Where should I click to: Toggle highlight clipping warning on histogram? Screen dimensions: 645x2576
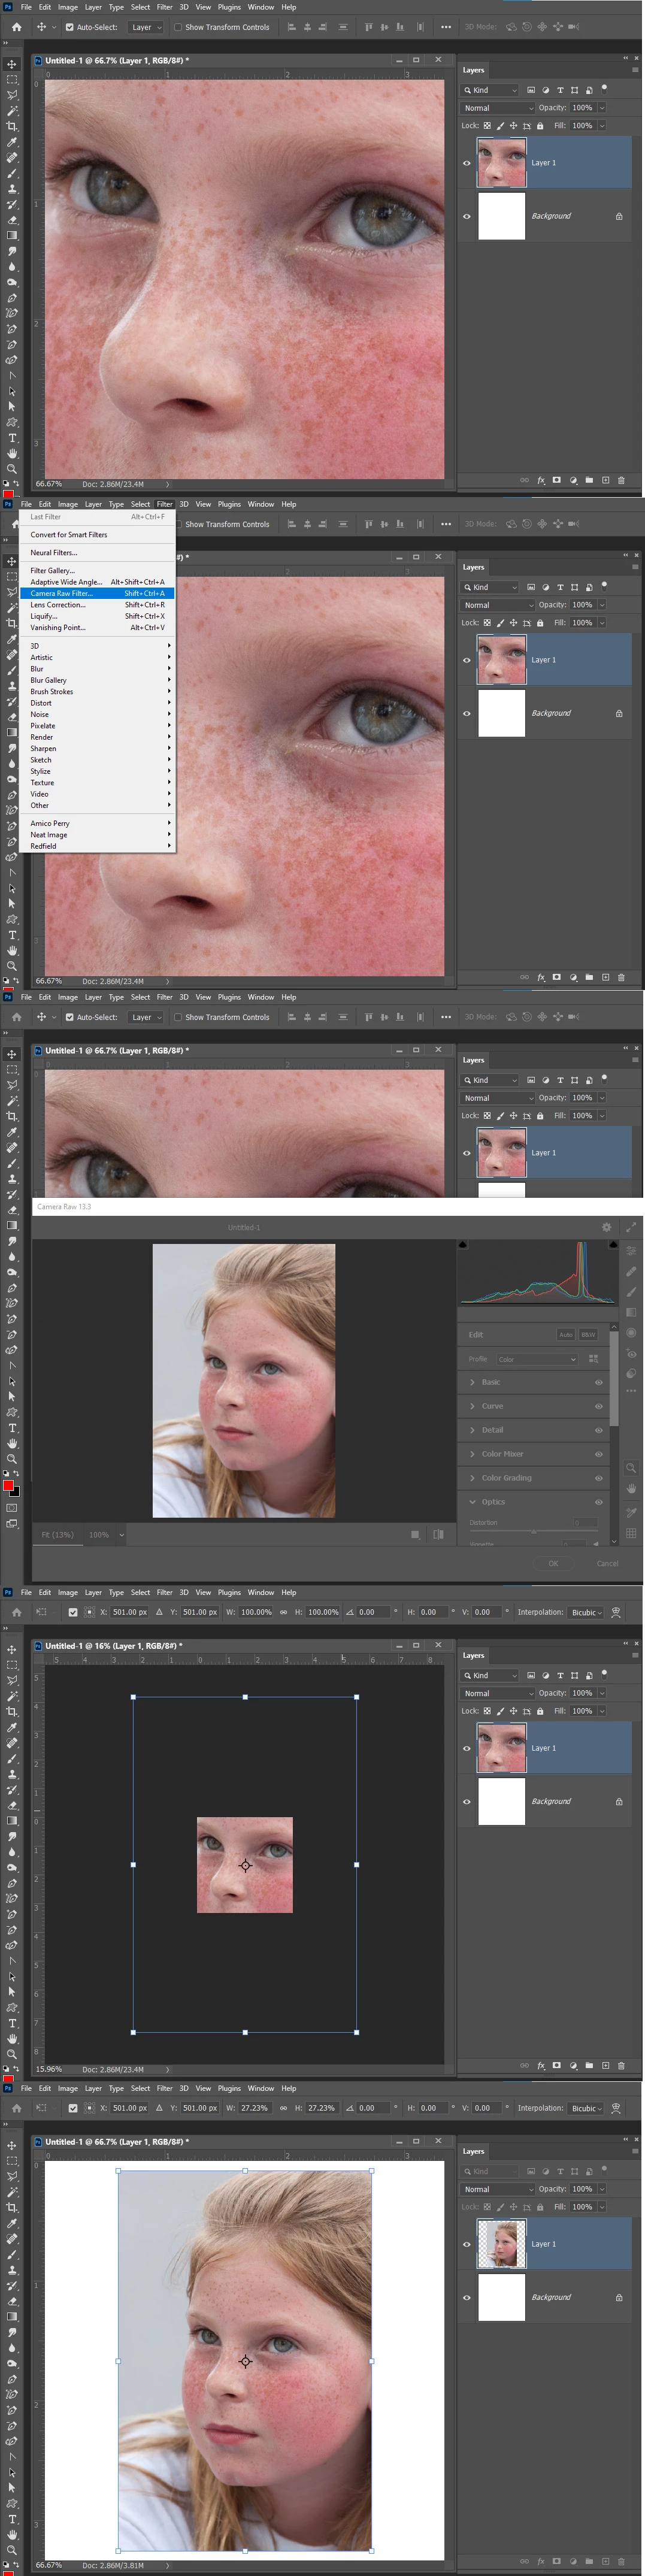(x=613, y=1245)
